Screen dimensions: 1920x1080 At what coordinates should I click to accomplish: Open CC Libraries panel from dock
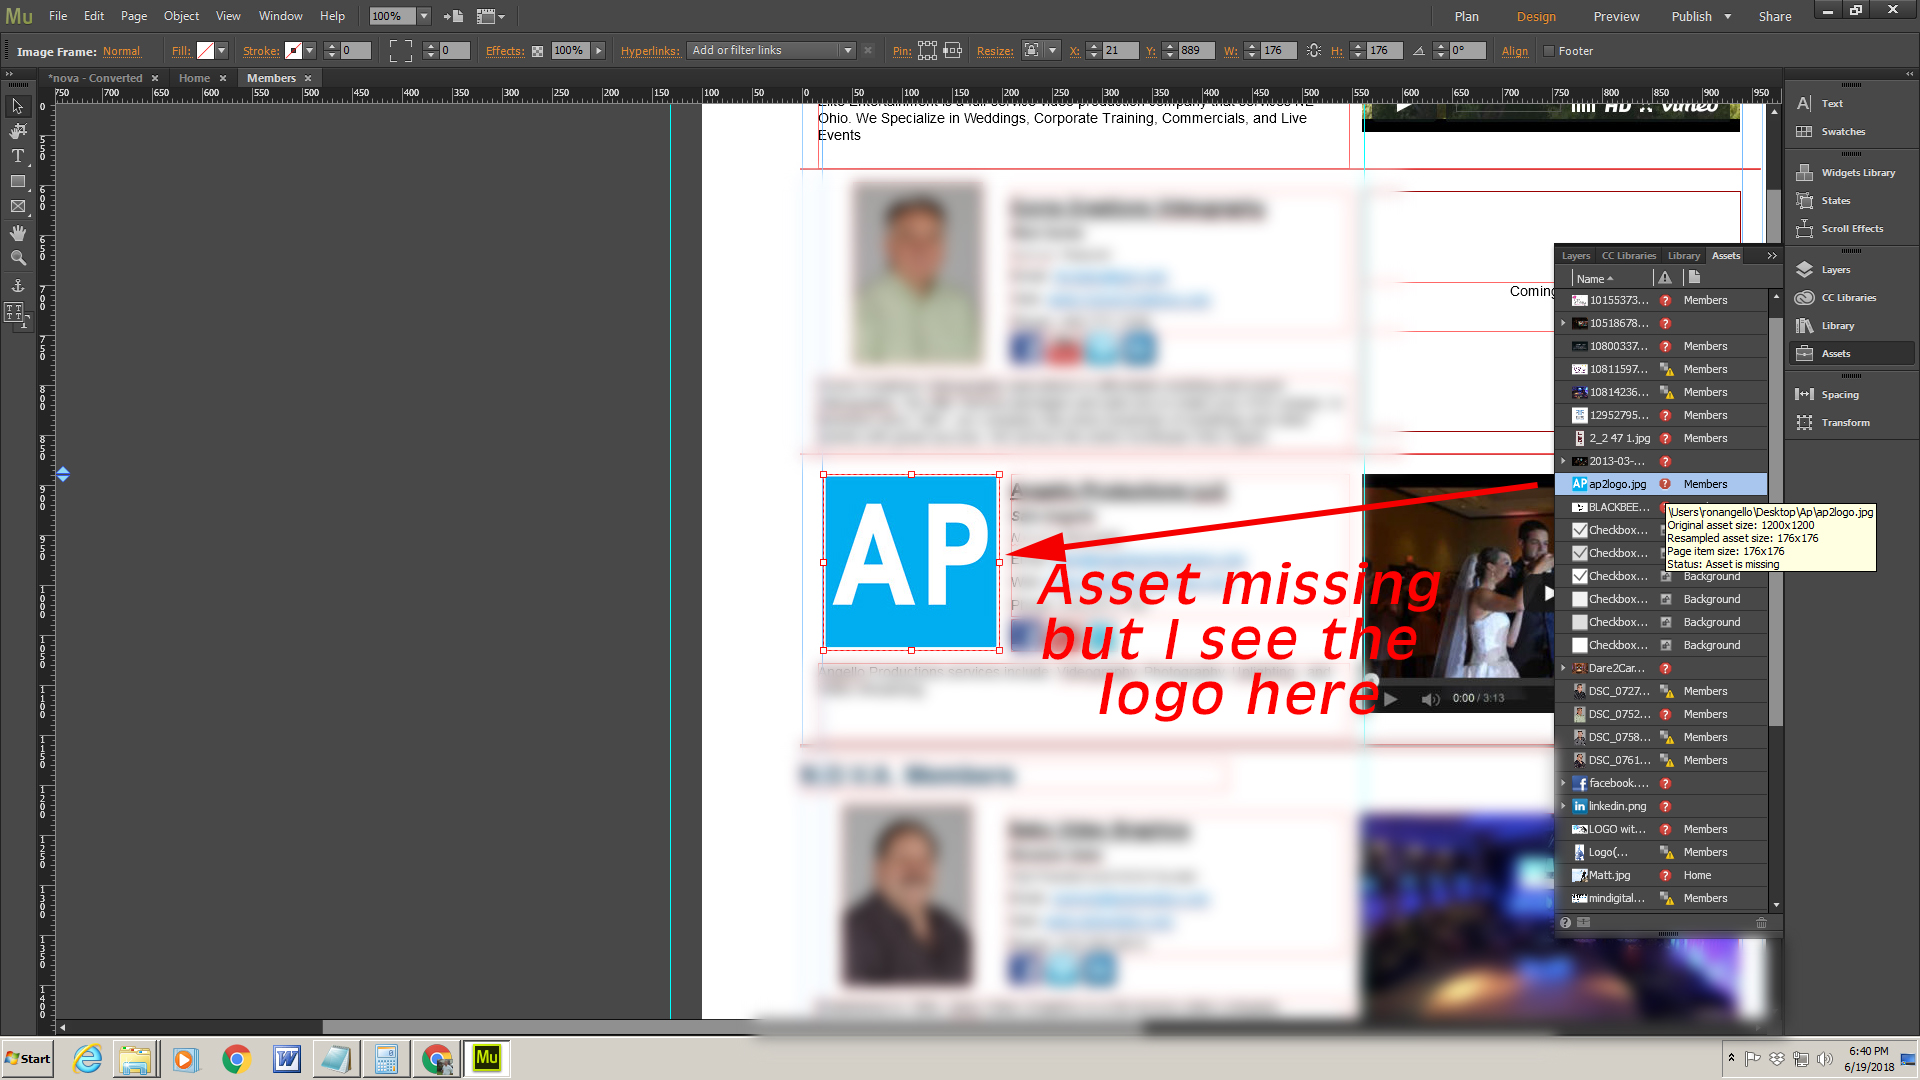click(1850, 297)
